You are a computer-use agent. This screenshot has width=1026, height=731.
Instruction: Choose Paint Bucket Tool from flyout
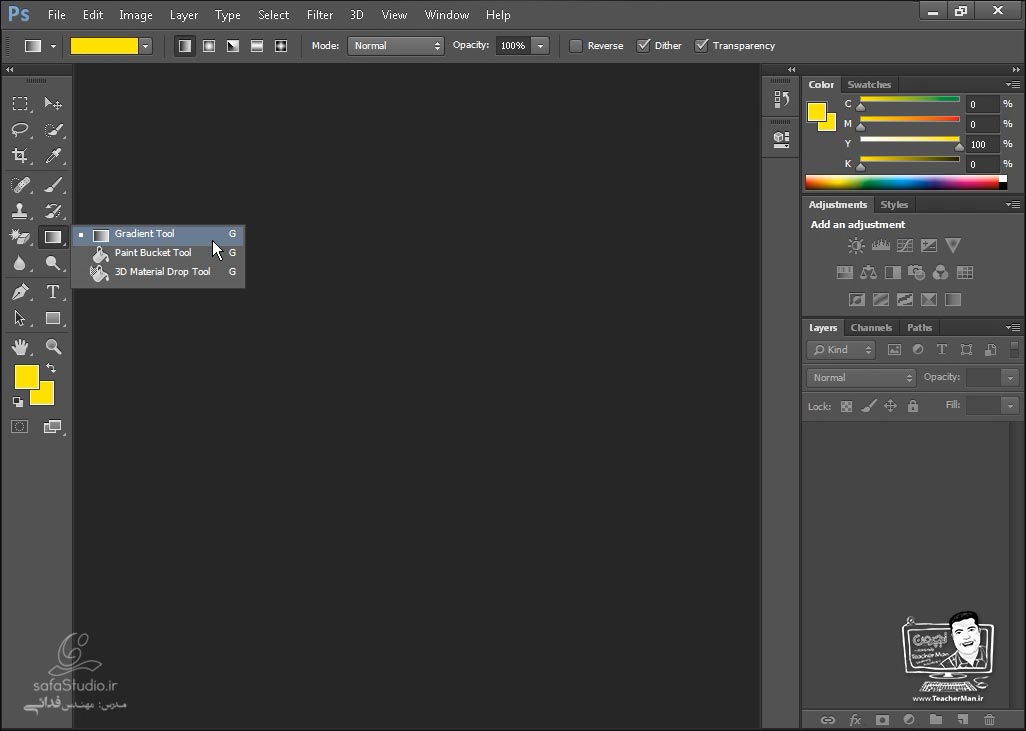(158, 253)
